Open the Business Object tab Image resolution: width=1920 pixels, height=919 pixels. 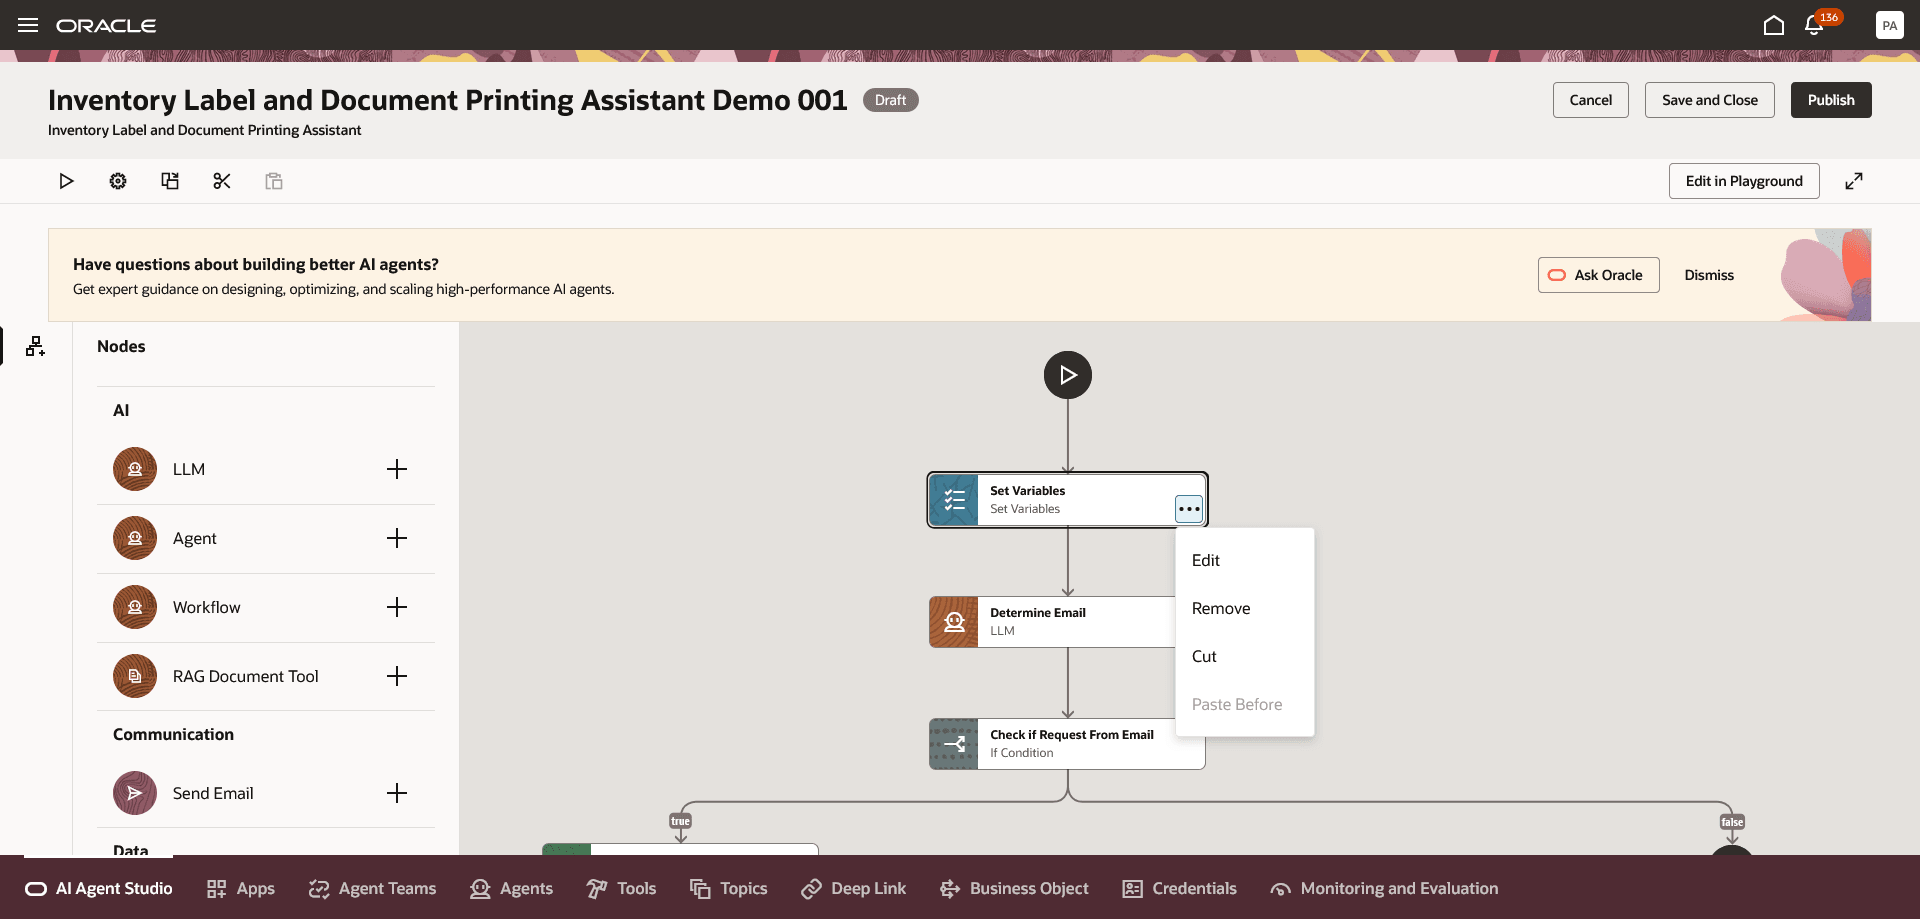pos(1014,888)
